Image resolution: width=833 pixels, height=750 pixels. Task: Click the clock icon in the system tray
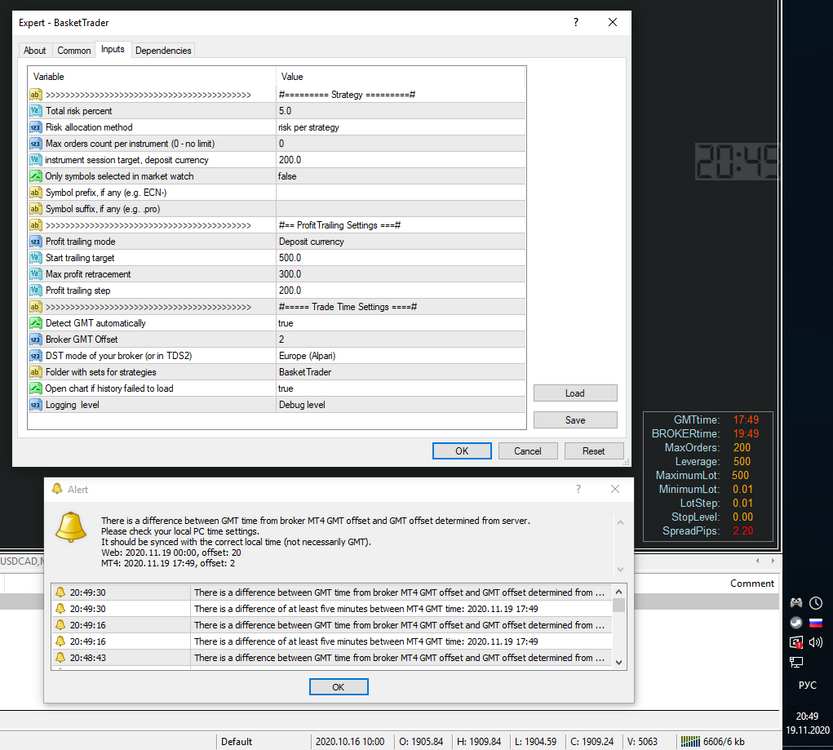(816, 603)
